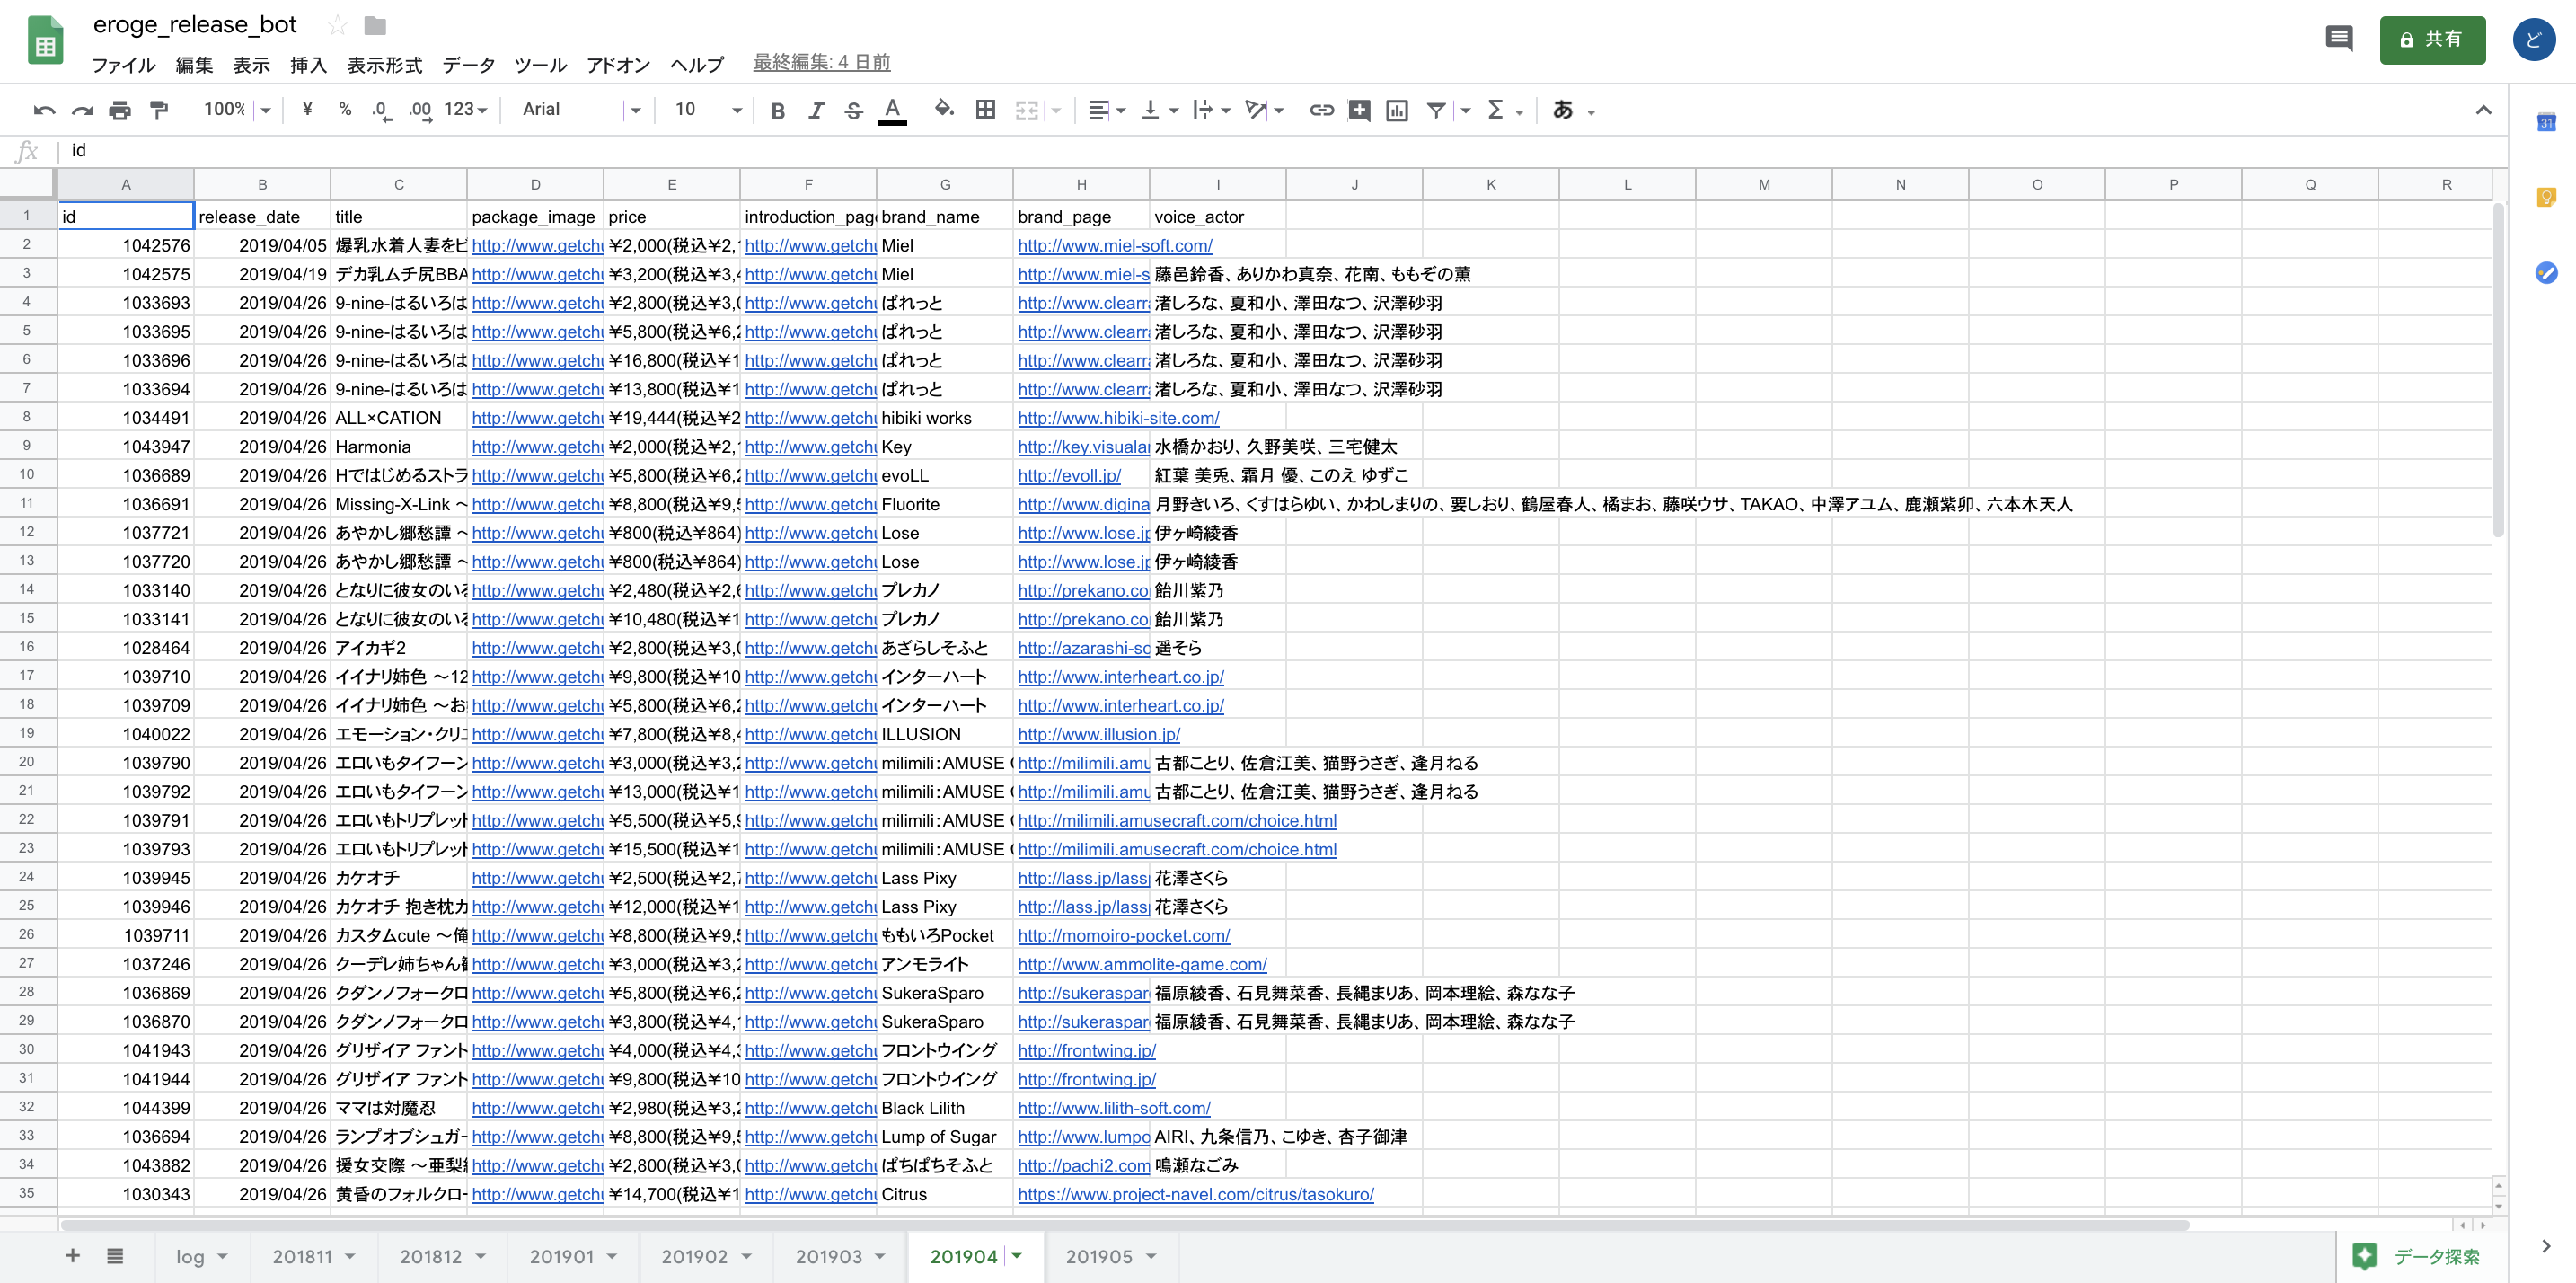Image resolution: width=2576 pixels, height=1283 pixels.
Task: Click the insert link icon
Action: point(1321,110)
